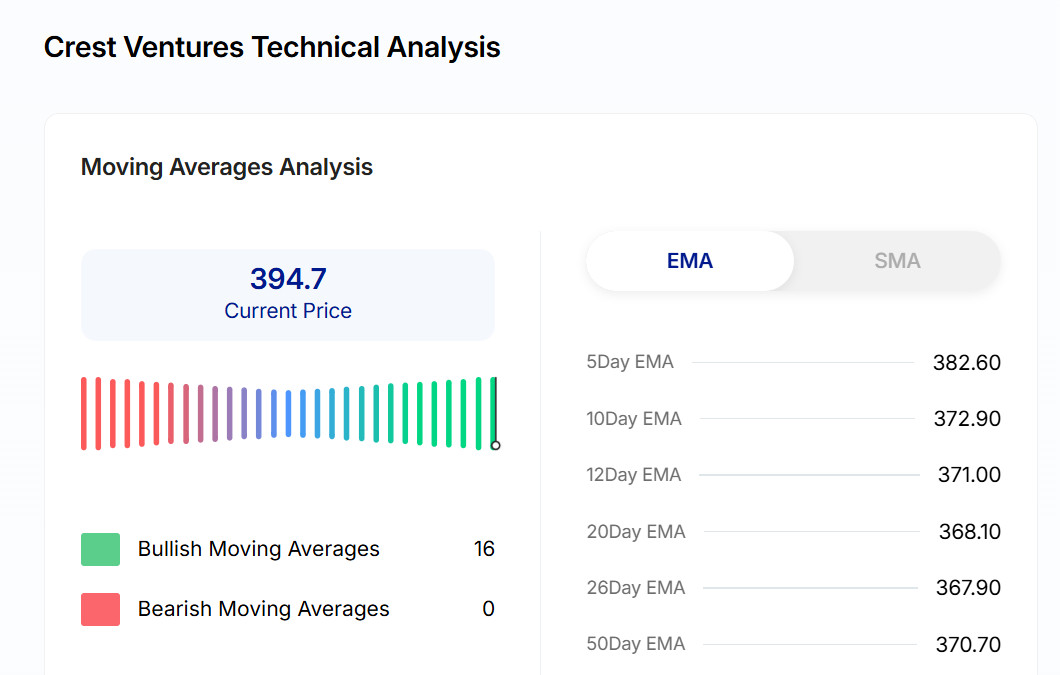This screenshot has width=1060, height=675.
Task: Click the 5Day EMA label
Action: (630, 362)
